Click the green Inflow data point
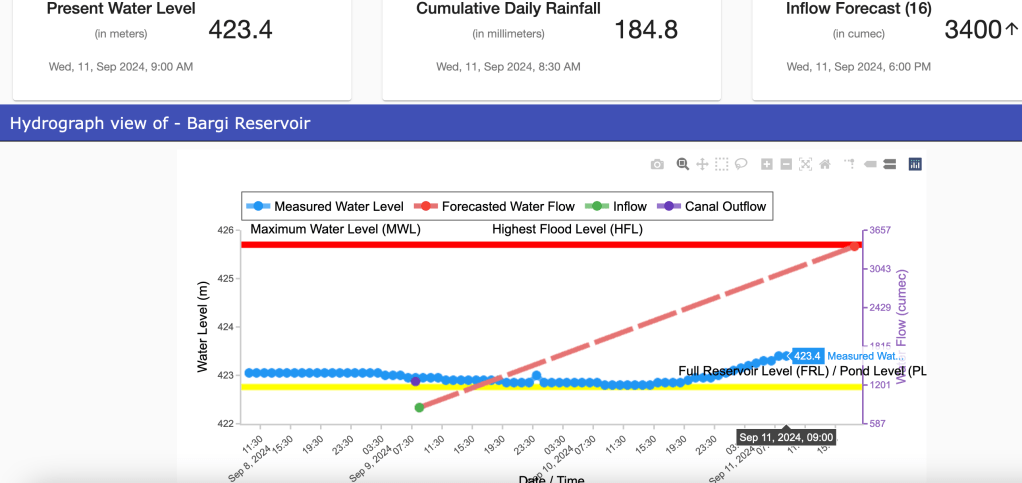Image resolution: width=1022 pixels, height=483 pixels. point(420,407)
